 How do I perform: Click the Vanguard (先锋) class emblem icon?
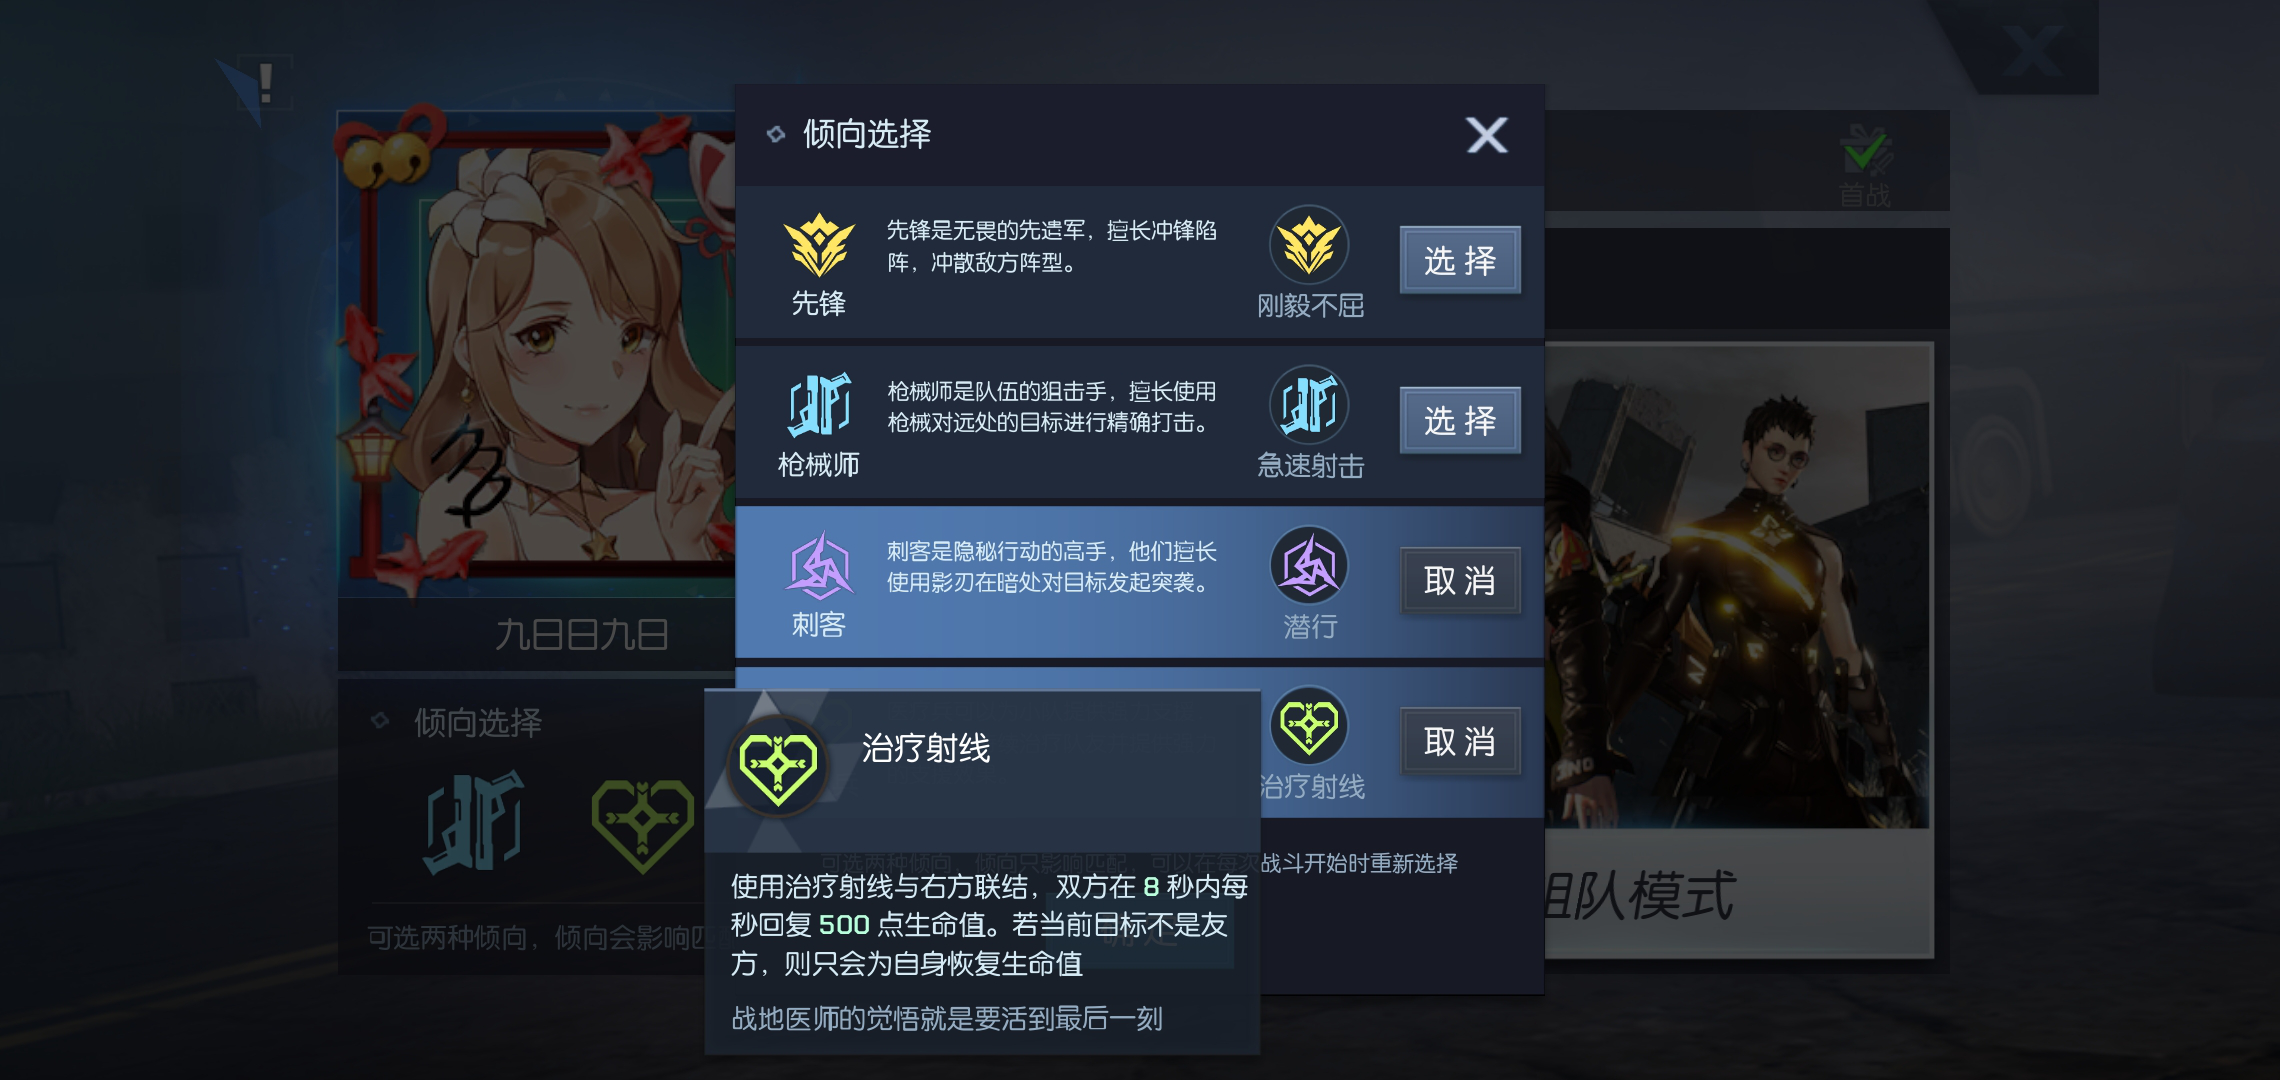[819, 245]
